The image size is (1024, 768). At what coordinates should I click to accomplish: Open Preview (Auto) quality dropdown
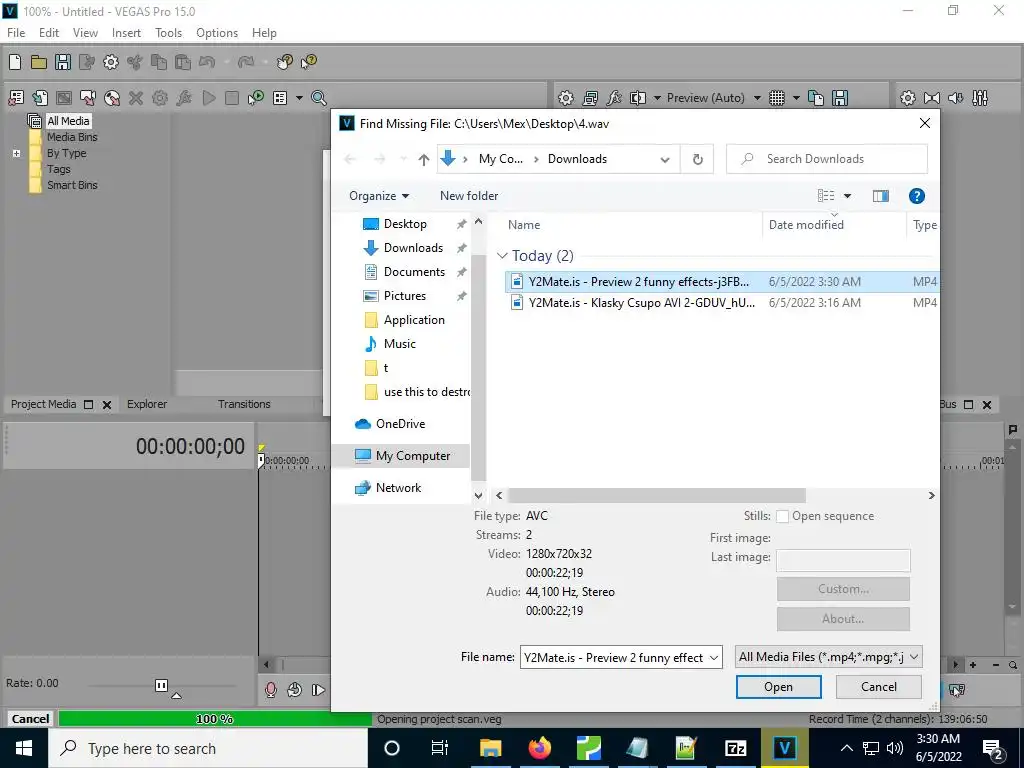[758, 98]
